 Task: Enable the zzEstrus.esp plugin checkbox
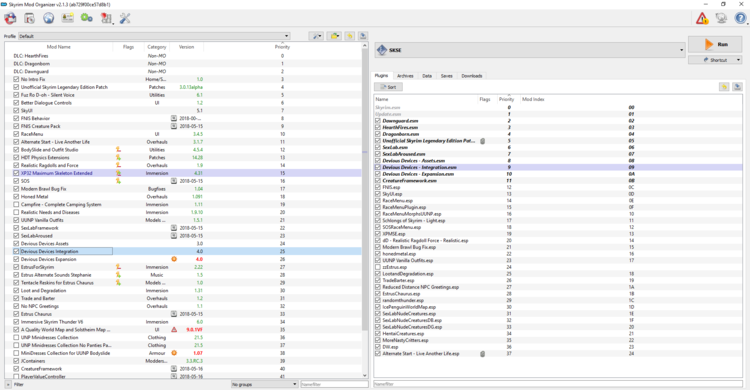(x=378, y=267)
